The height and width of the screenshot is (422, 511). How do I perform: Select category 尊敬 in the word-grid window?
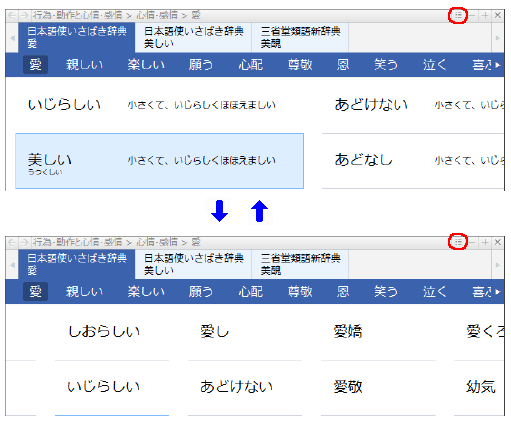pos(300,292)
